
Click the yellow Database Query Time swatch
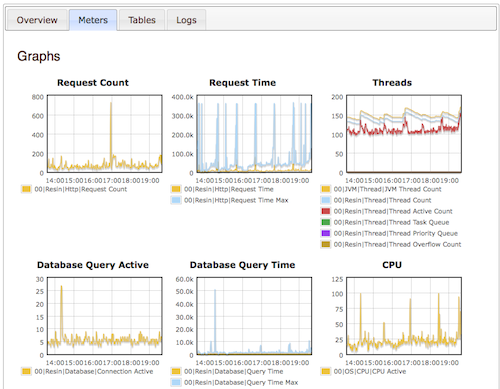click(x=176, y=371)
